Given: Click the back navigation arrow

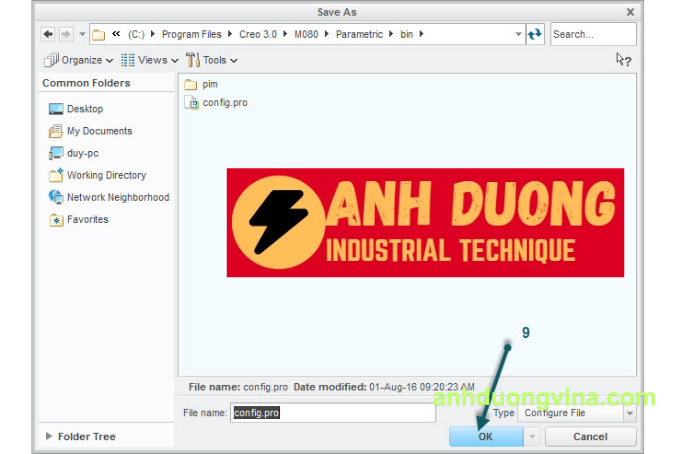Looking at the screenshot, I should 48,34.
